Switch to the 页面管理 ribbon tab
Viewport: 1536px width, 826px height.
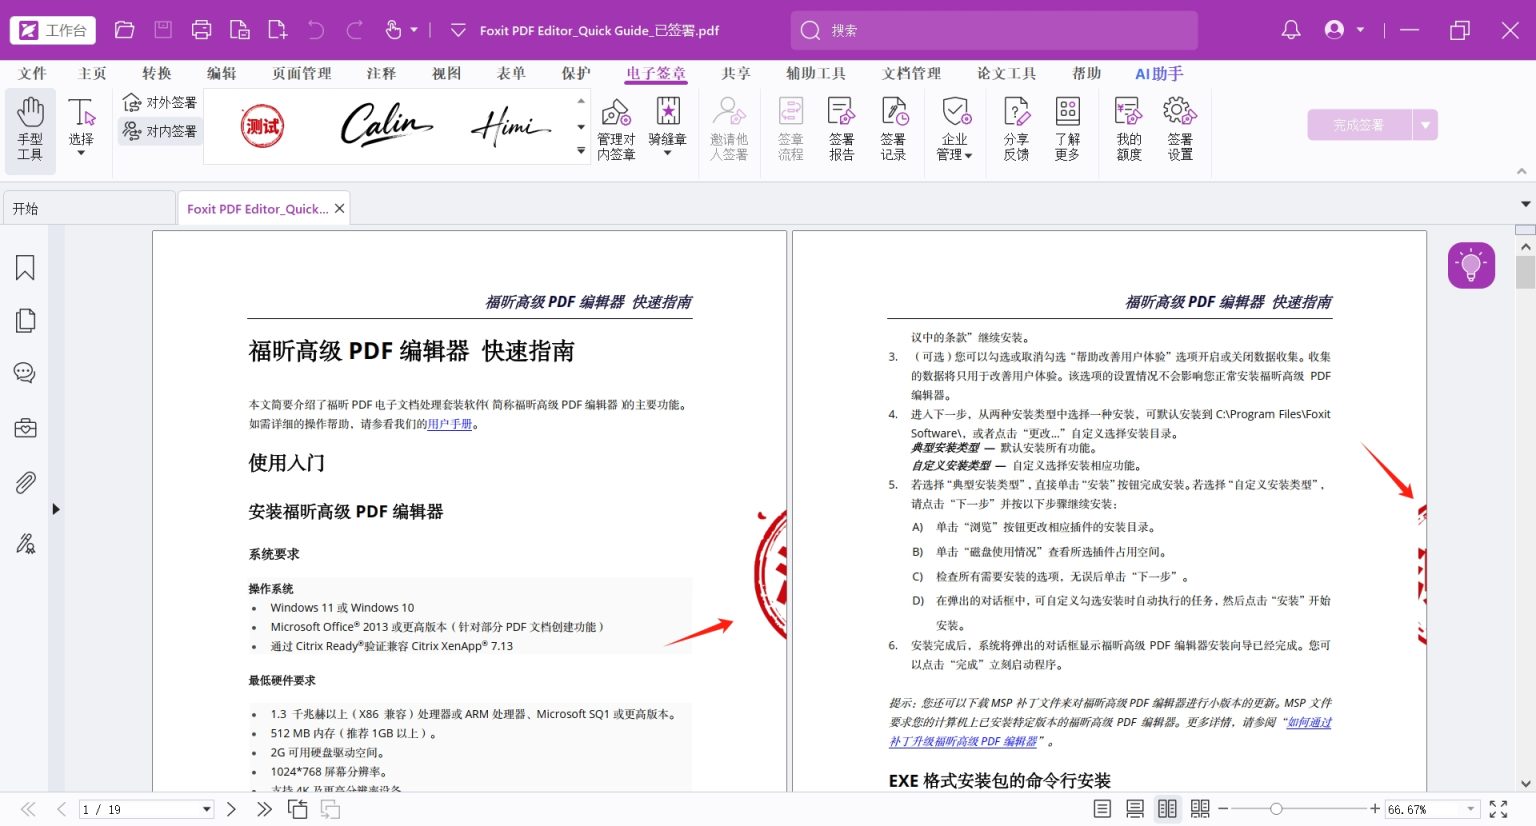point(301,73)
